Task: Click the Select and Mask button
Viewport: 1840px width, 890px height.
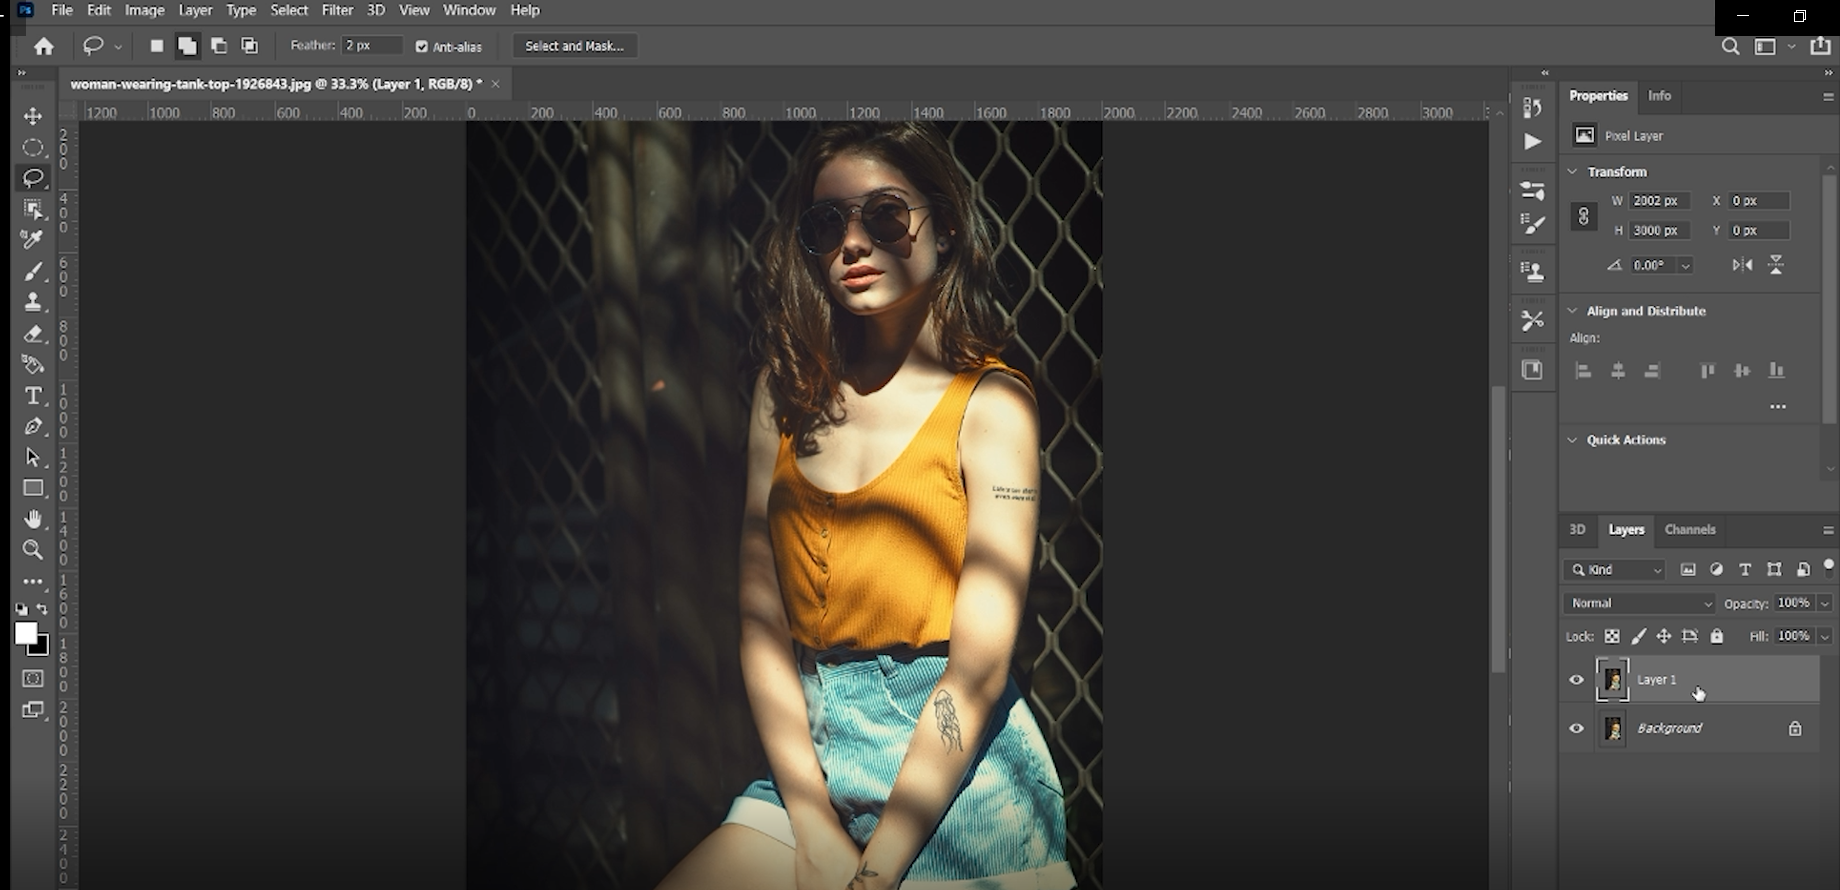Action: pyautogui.click(x=574, y=46)
